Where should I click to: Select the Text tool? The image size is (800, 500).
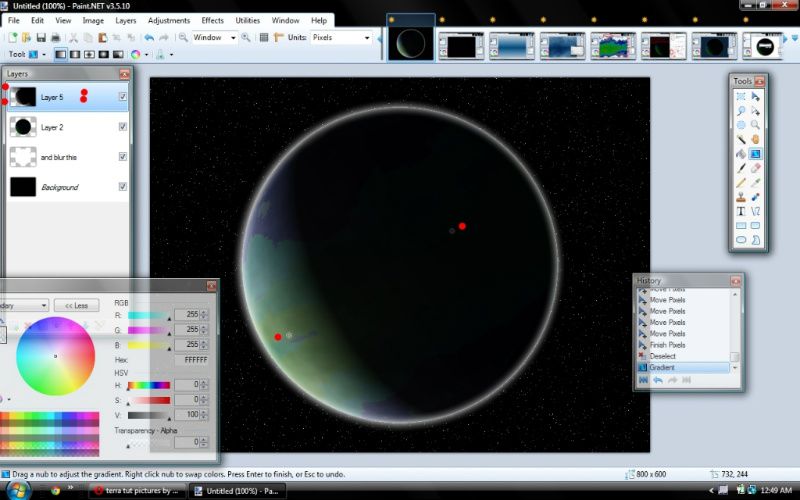tap(741, 211)
